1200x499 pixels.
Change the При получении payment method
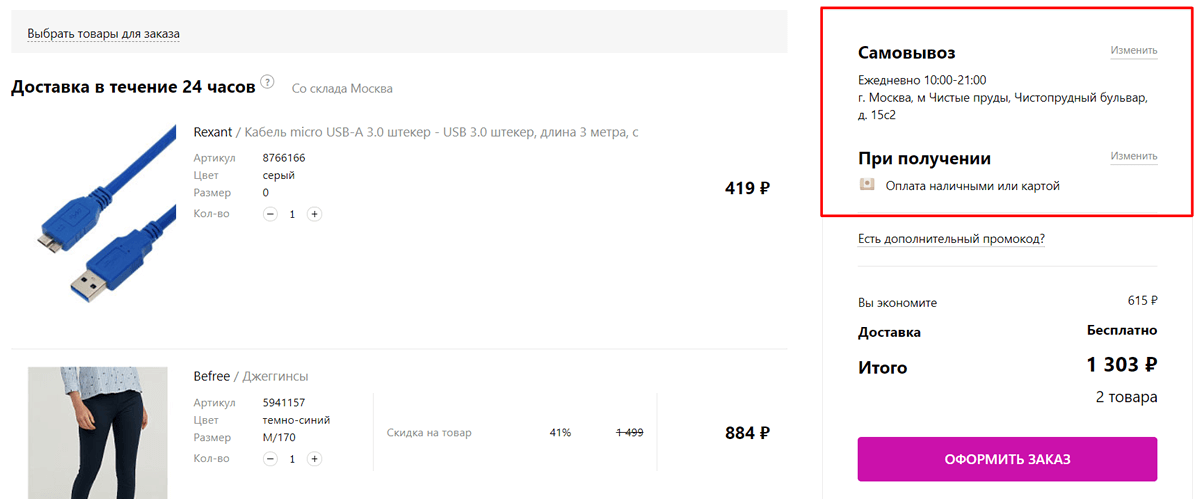pyautogui.click(x=1133, y=157)
